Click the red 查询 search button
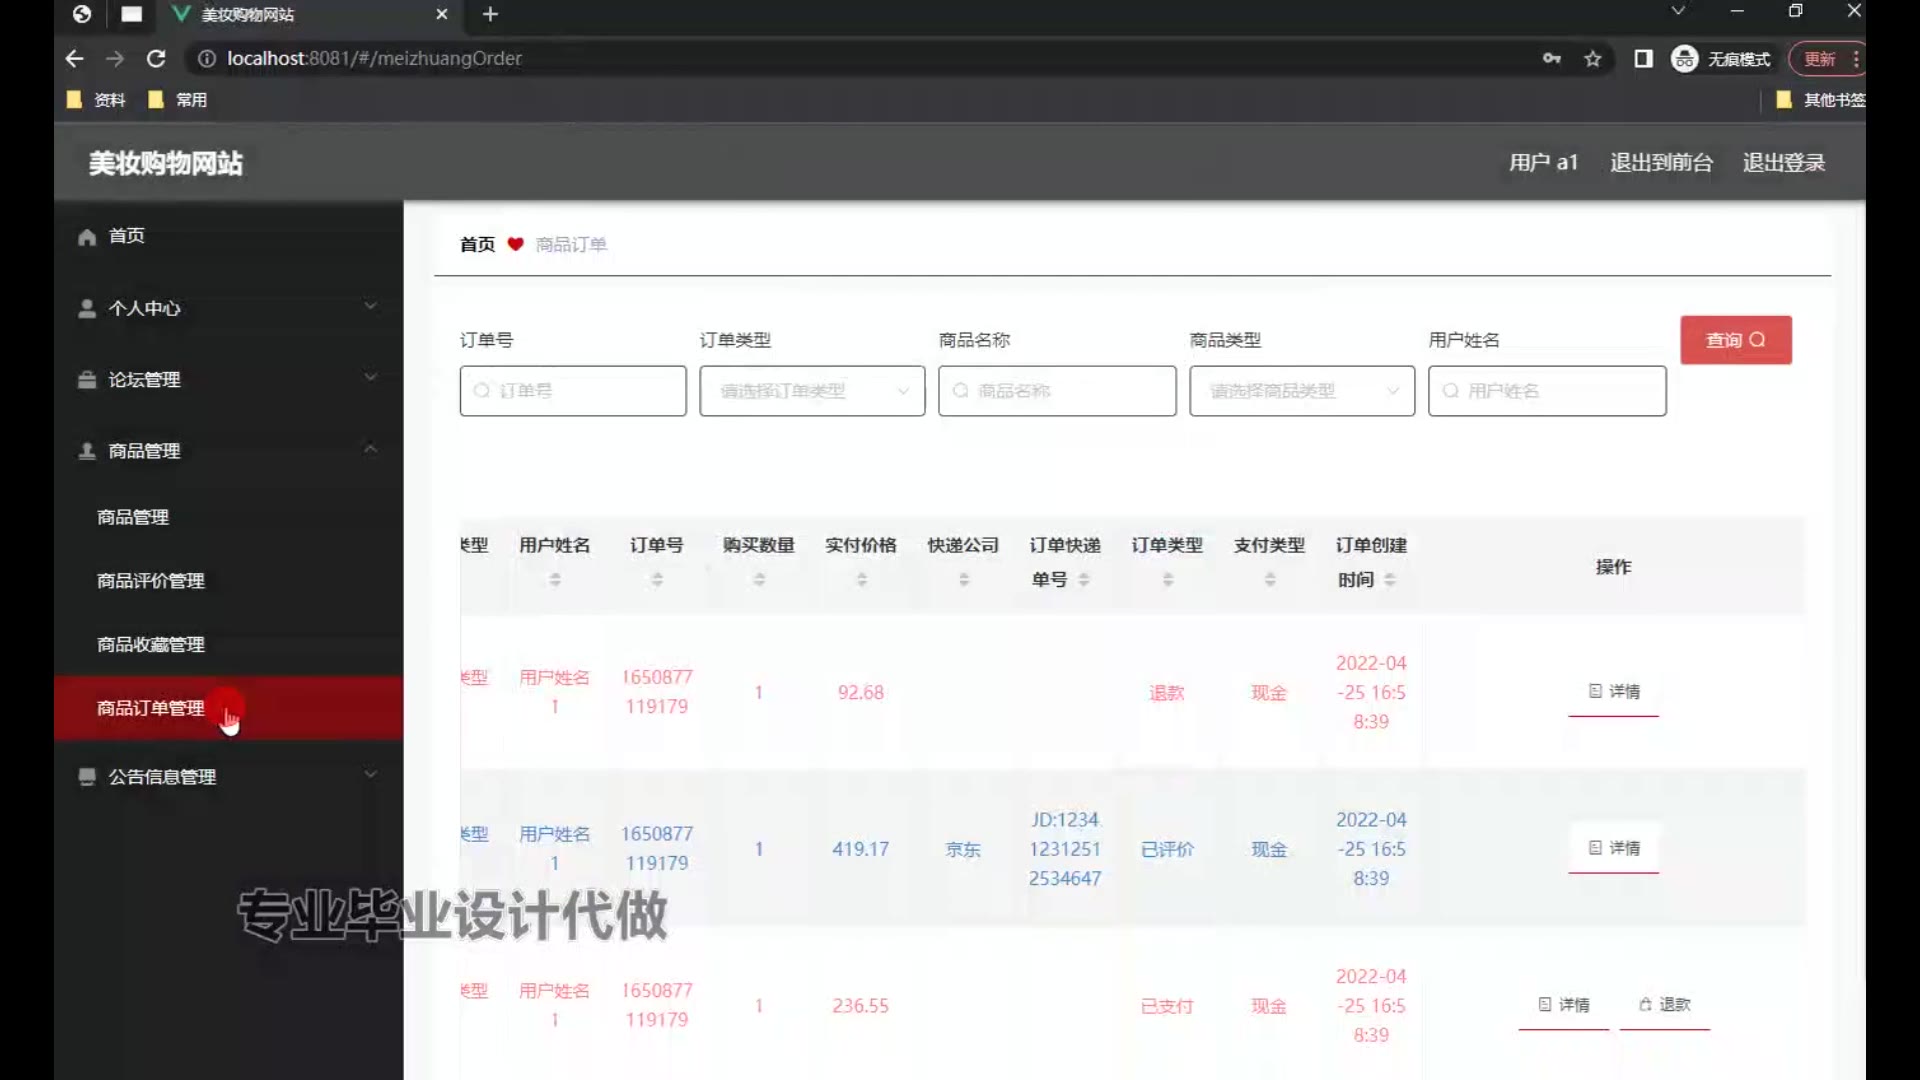The width and height of the screenshot is (1920, 1080). click(x=1735, y=340)
